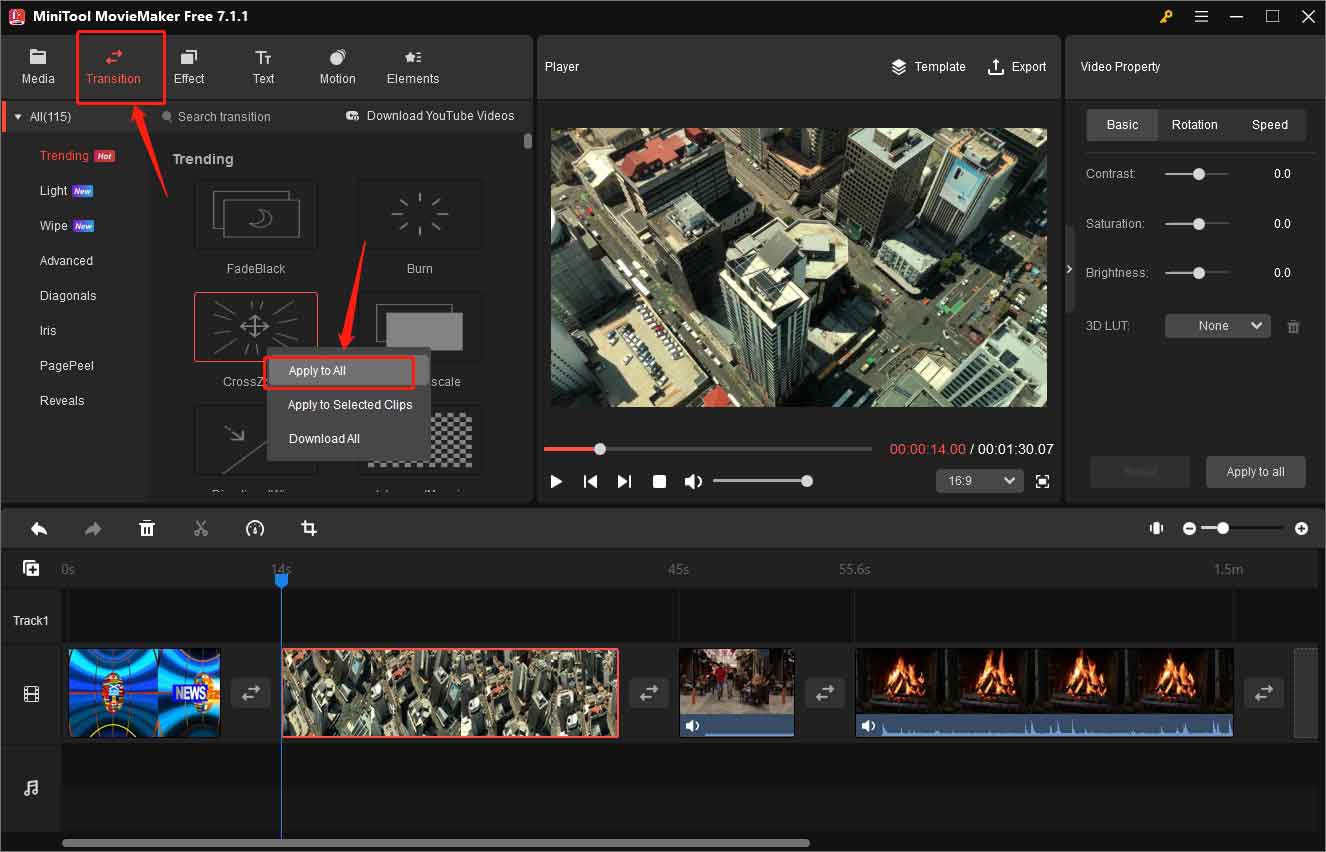Open Download YouTube Videos
The width and height of the screenshot is (1326, 852).
pyautogui.click(x=430, y=116)
